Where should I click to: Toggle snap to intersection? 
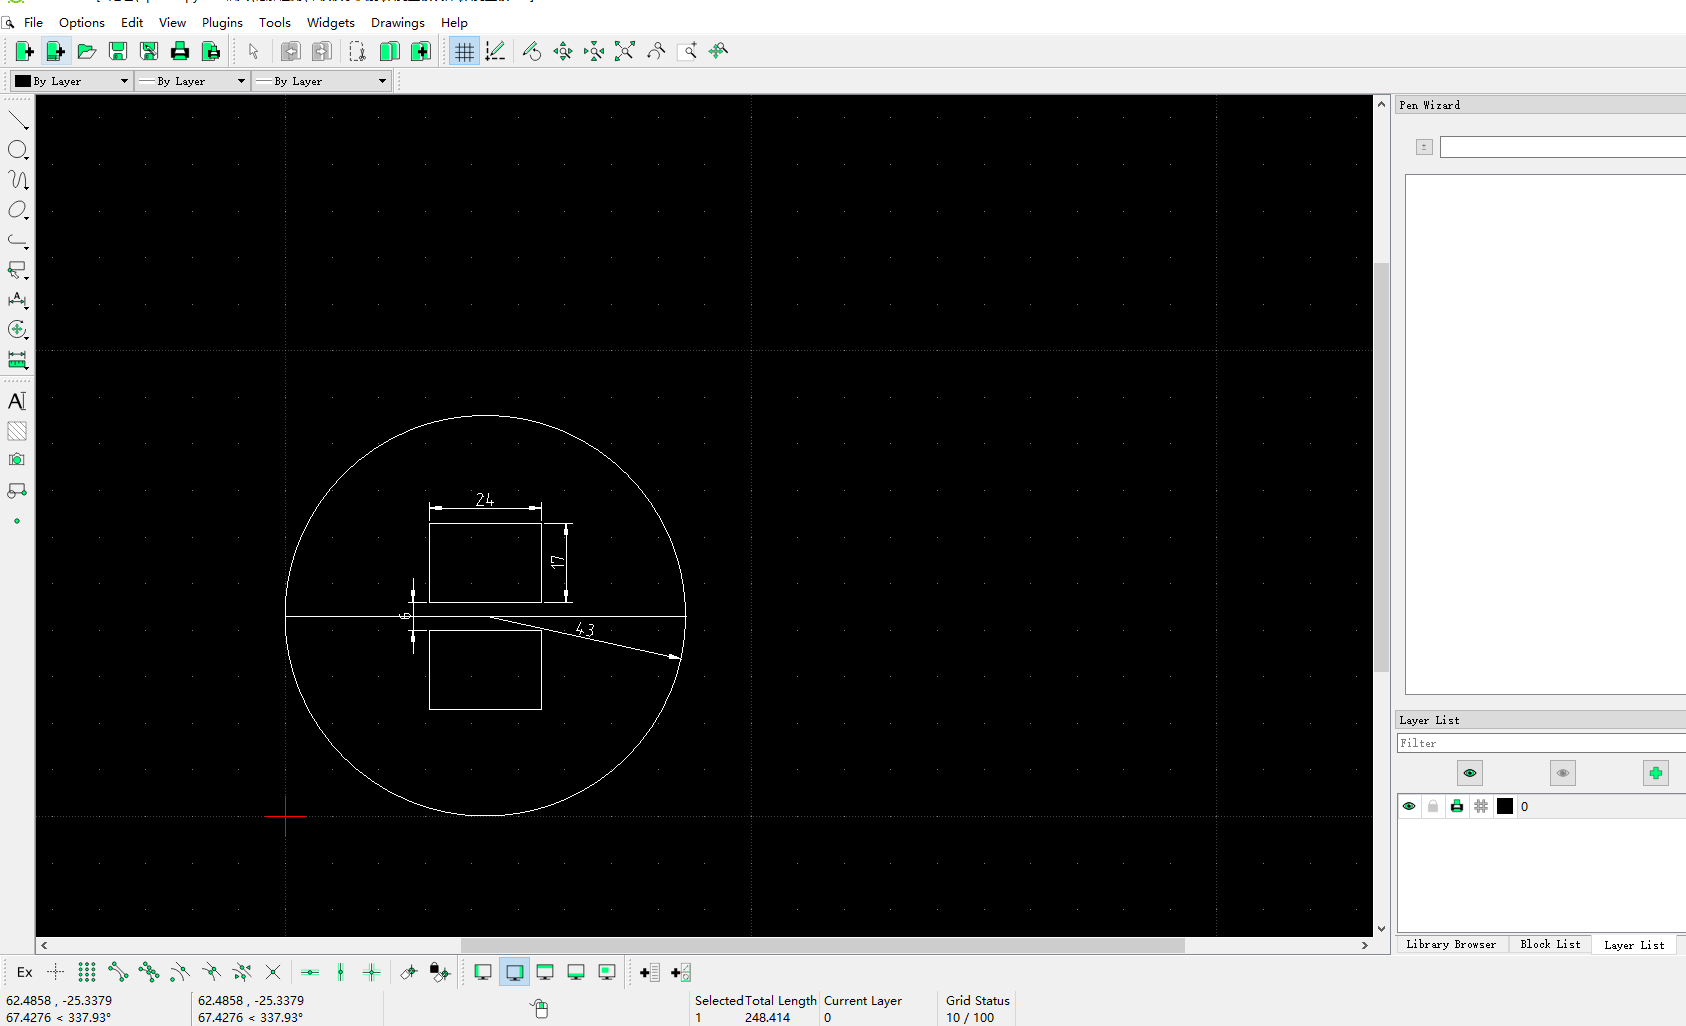273,972
